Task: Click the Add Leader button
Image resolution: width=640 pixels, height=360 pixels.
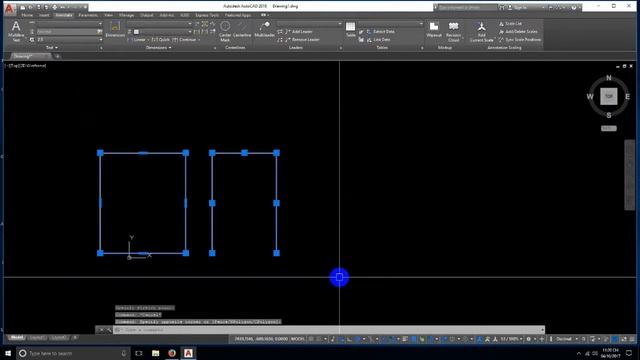Action: pyautogui.click(x=298, y=31)
